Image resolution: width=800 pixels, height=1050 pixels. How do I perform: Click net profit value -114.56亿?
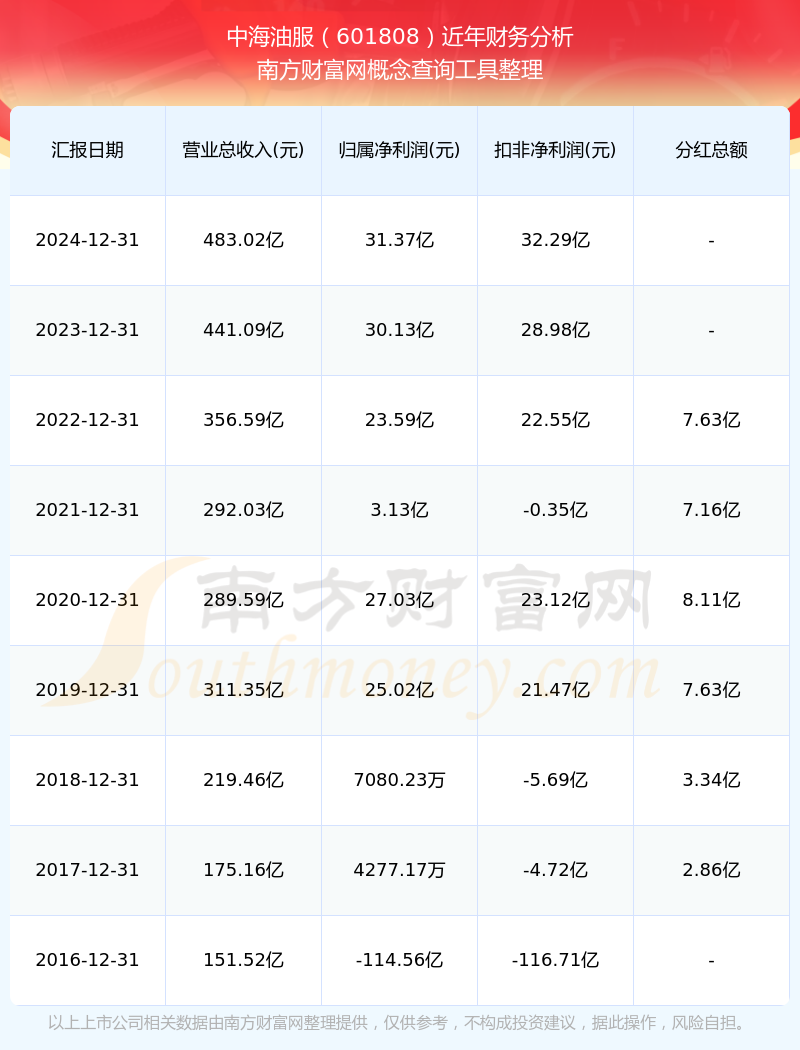pyautogui.click(x=400, y=960)
